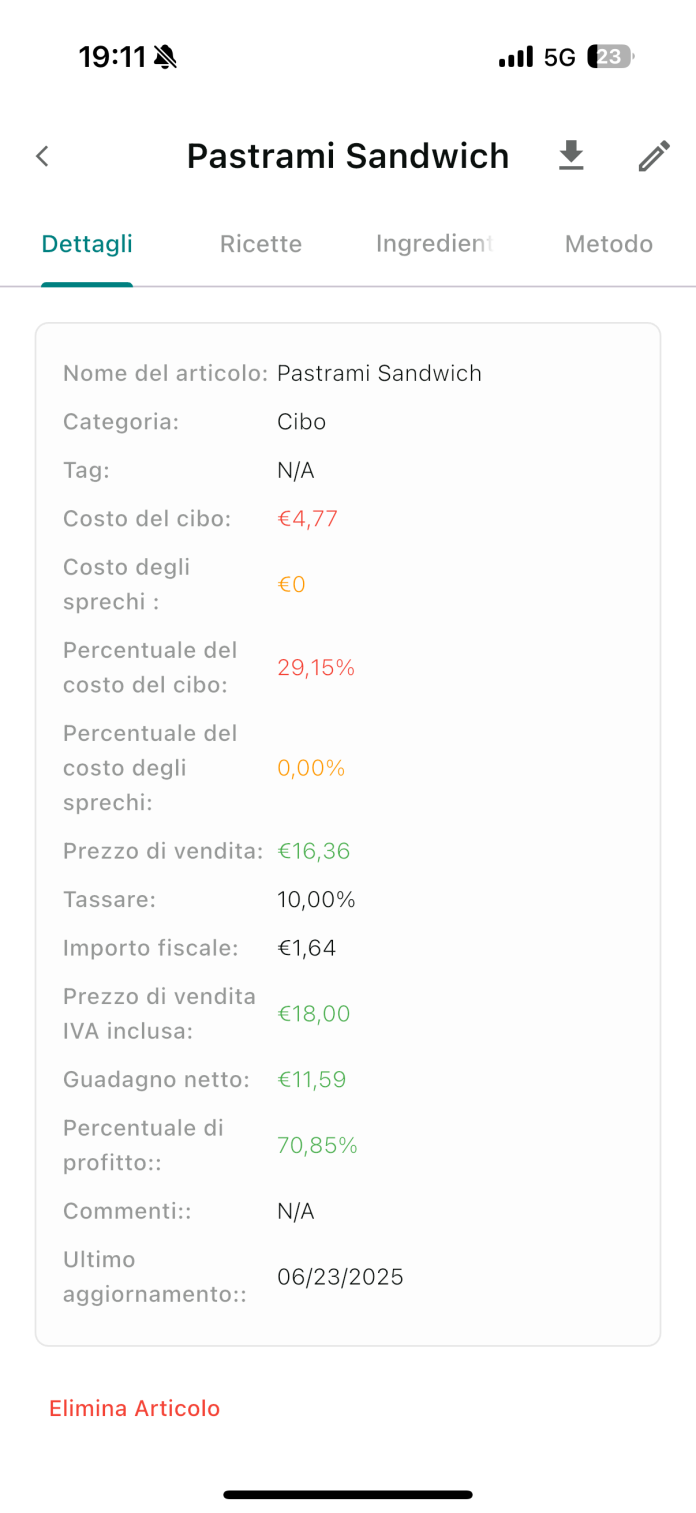The width and height of the screenshot is (696, 1513).
Task: Tap the pencil edit icon
Action: (654, 156)
